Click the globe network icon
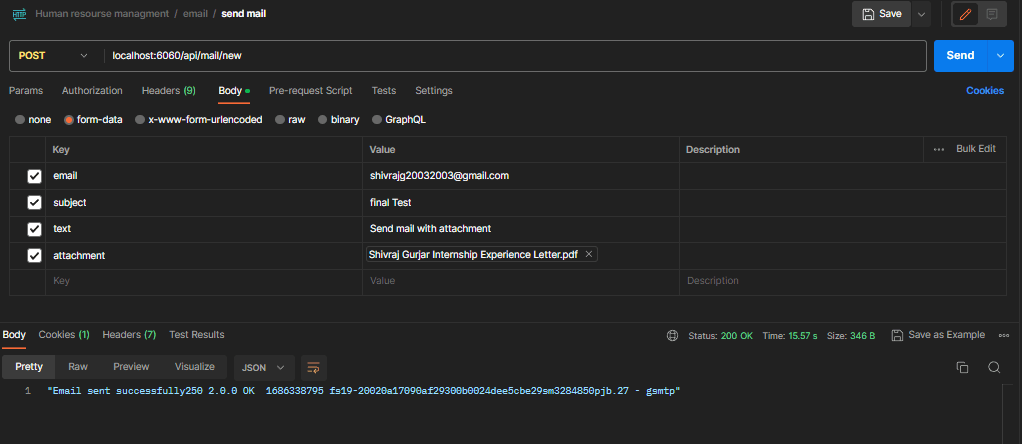 672,335
